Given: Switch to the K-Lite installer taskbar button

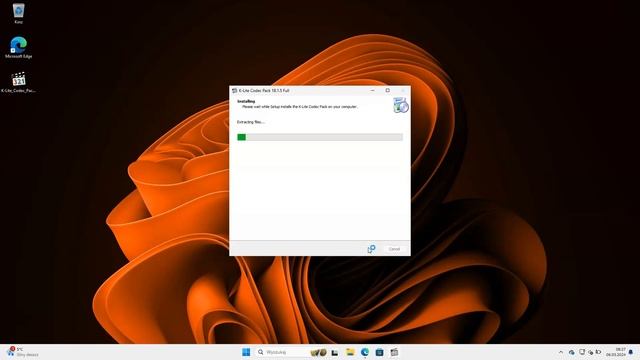Looking at the screenshot, I should click(x=394, y=352).
